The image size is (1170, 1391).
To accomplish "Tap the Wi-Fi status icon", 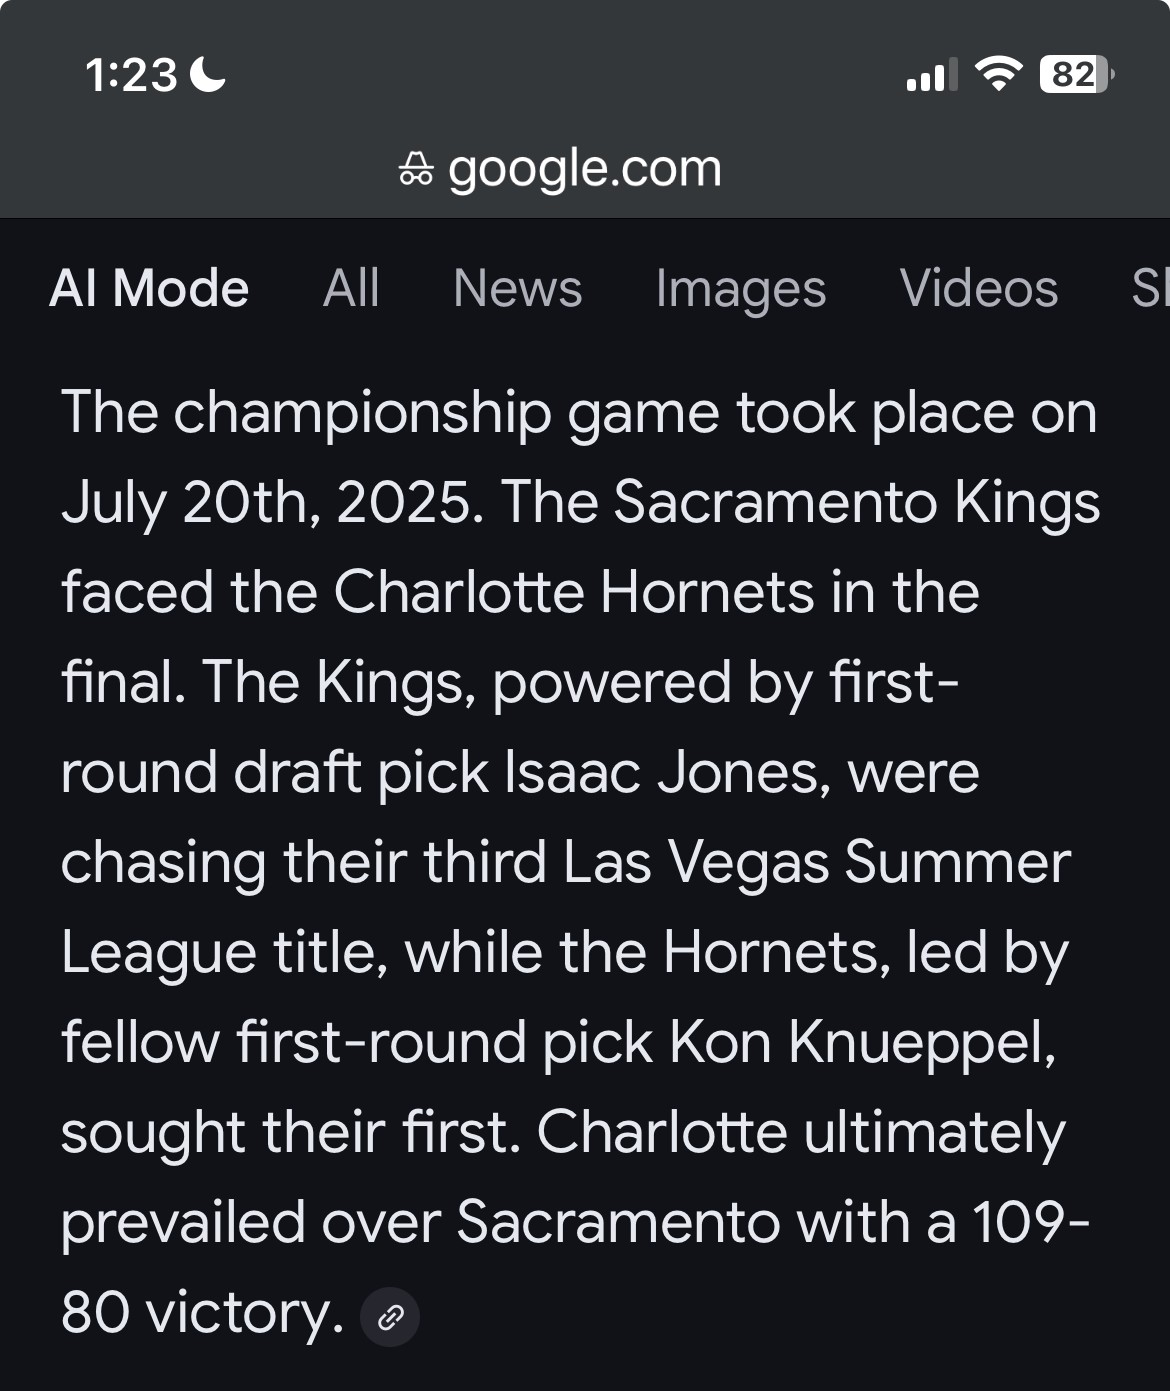I will (997, 74).
